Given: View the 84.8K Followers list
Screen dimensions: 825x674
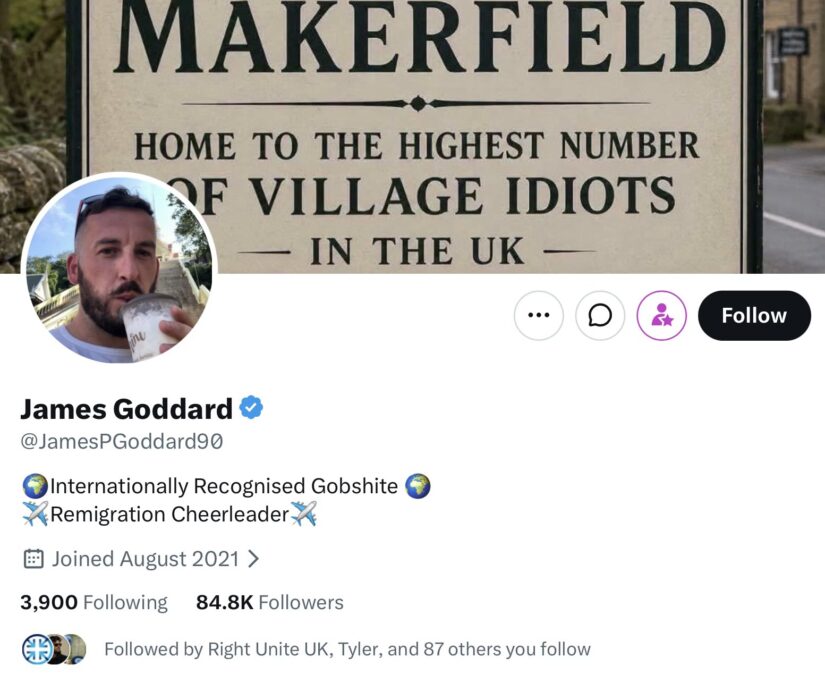Looking at the screenshot, I should [269, 602].
